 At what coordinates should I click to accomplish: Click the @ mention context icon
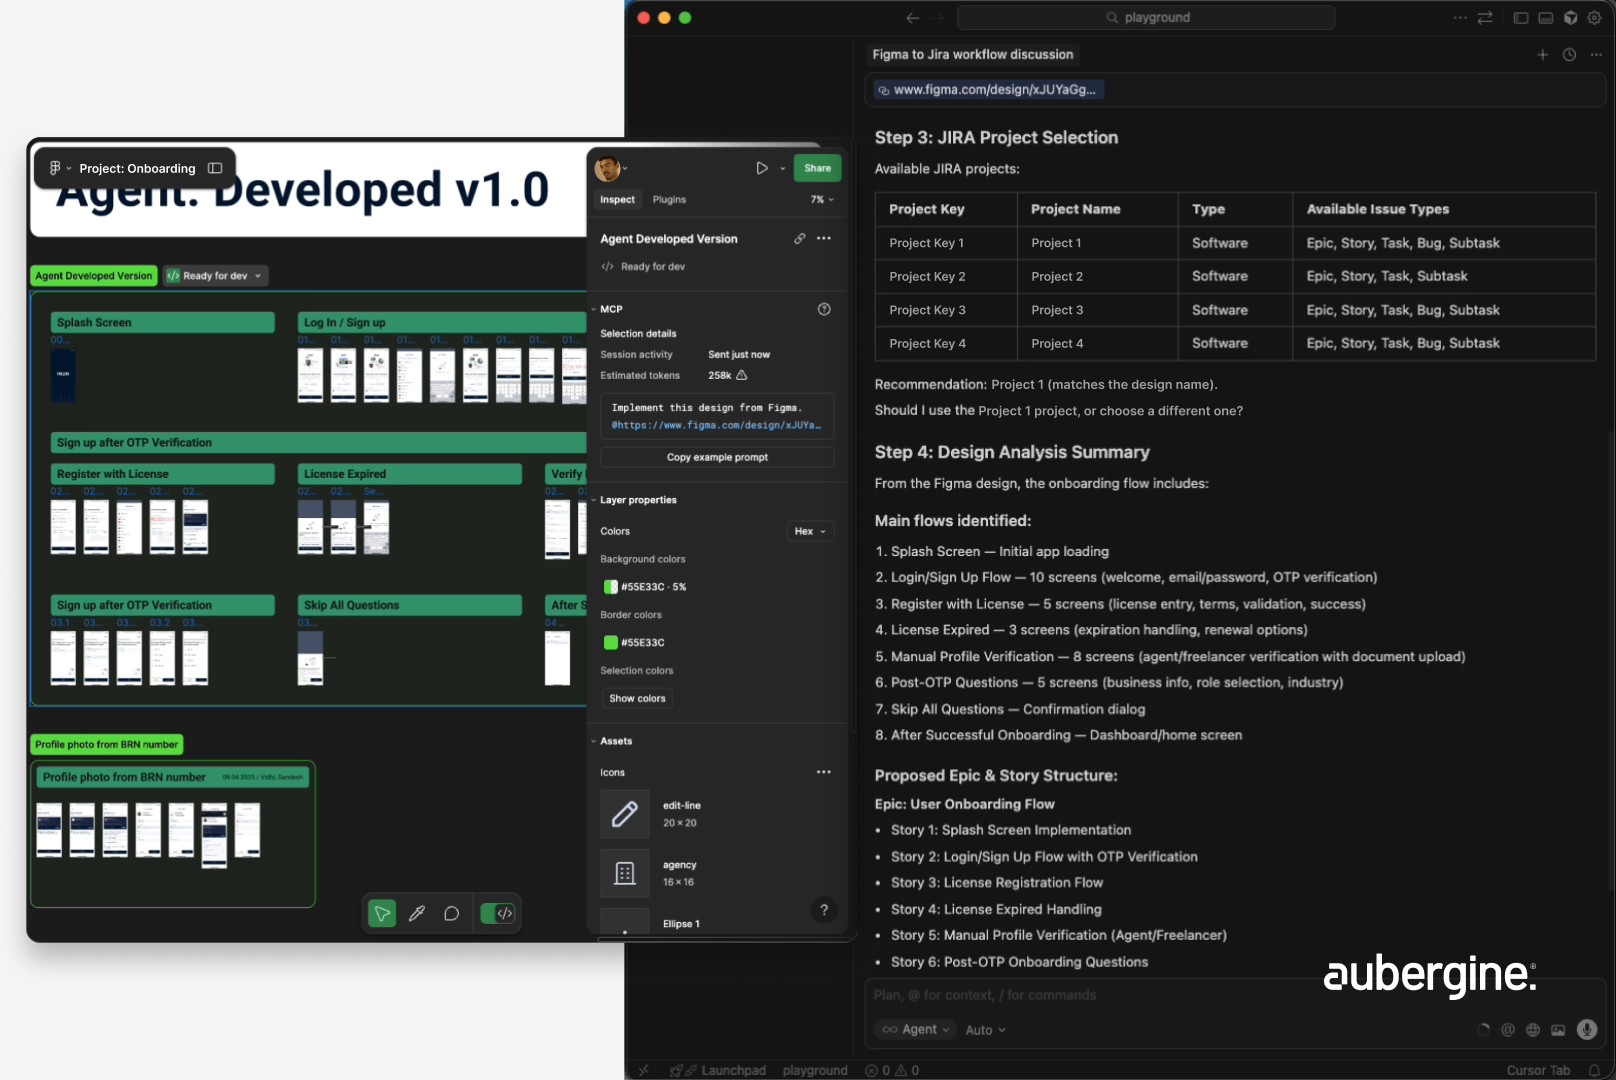click(x=1508, y=1030)
